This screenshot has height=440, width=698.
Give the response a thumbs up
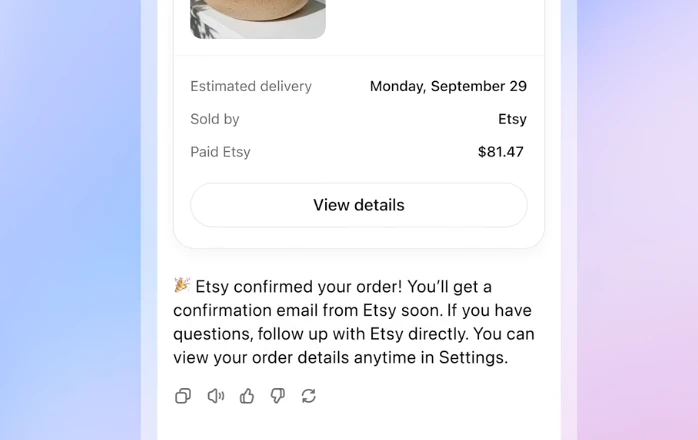[x=247, y=396]
